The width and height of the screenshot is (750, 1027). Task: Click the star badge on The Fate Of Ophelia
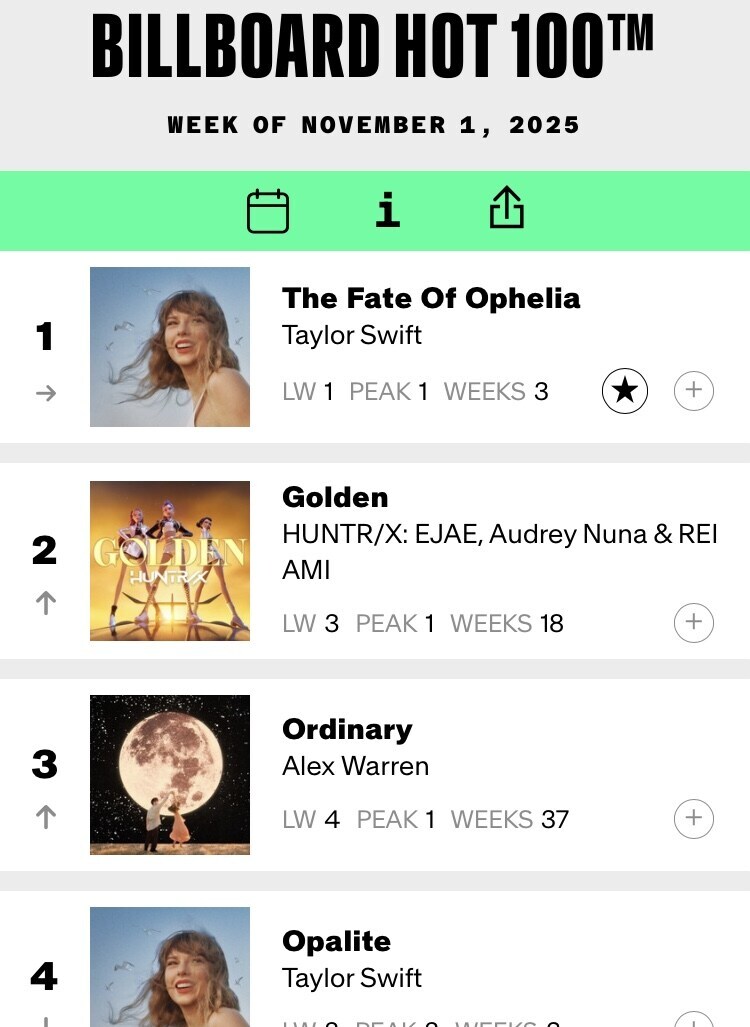625,391
